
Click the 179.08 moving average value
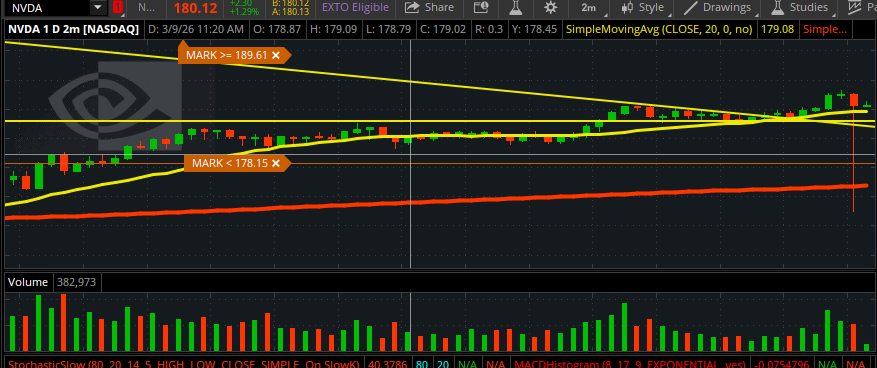pos(778,29)
